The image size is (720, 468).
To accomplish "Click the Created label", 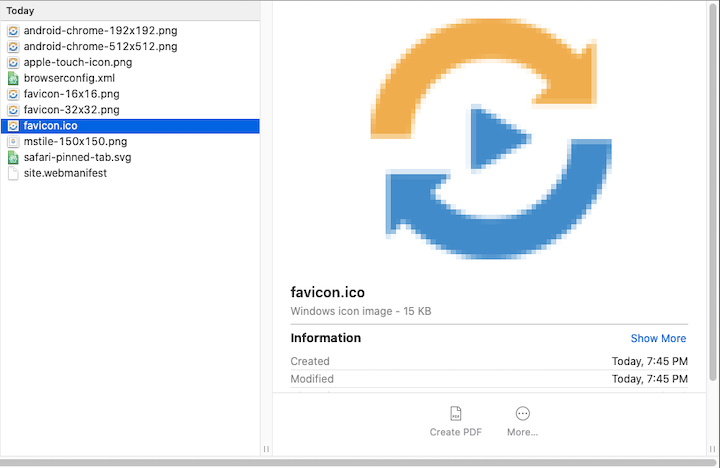I will pyautogui.click(x=310, y=361).
